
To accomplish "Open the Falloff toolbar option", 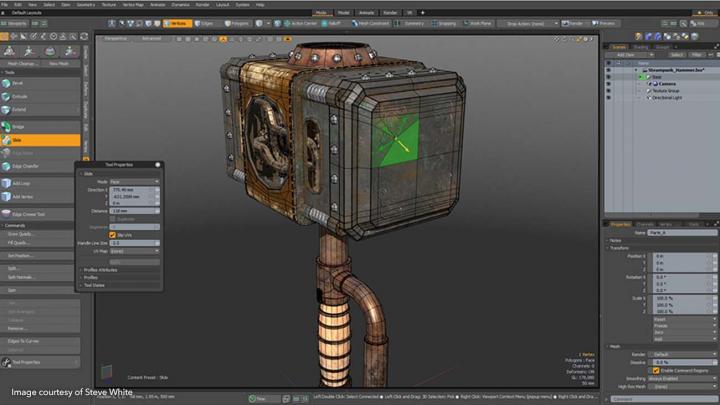I will 334,23.
